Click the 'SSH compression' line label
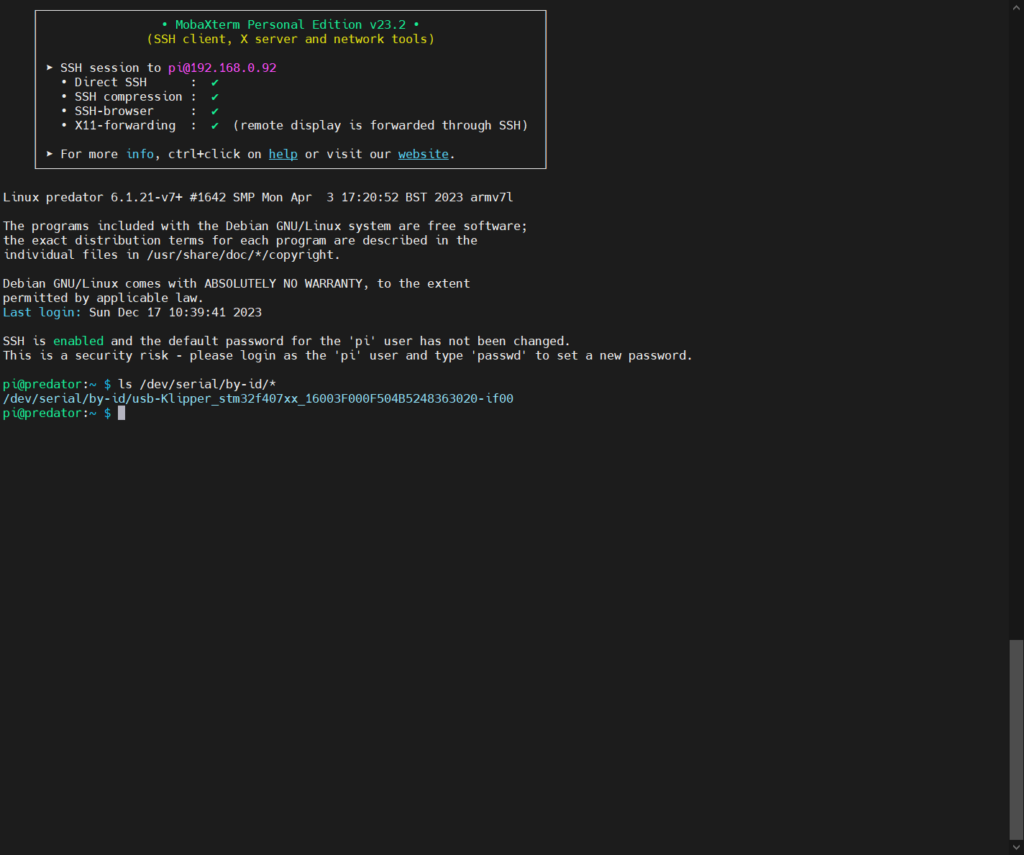The width and height of the screenshot is (1024, 855). [x=128, y=97]
